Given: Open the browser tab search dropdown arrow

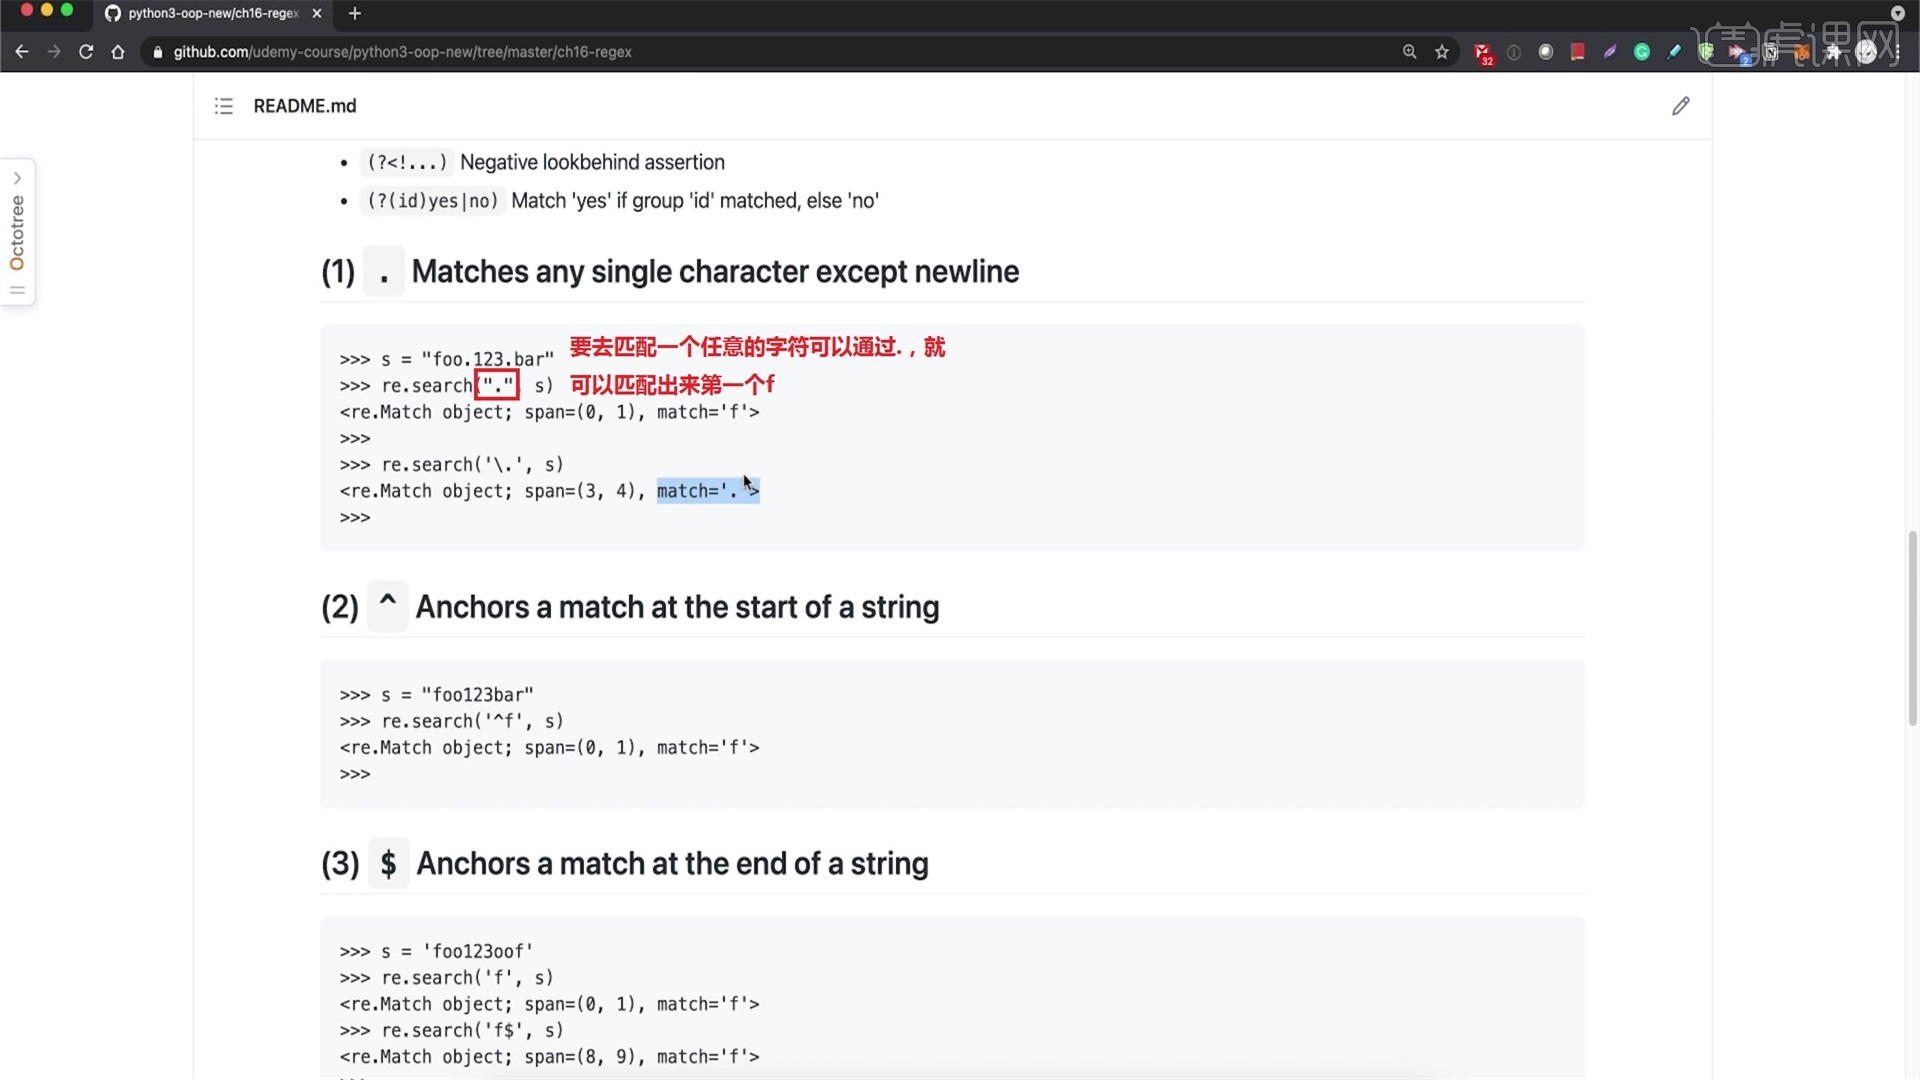Looking at the screenshot, I should click(1897, 13).
